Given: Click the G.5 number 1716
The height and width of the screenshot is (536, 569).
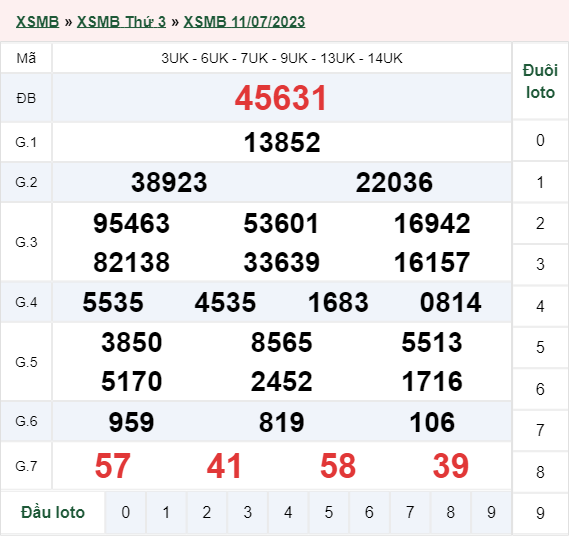Looking at the screenshot, I should click(x=432, y=381).
